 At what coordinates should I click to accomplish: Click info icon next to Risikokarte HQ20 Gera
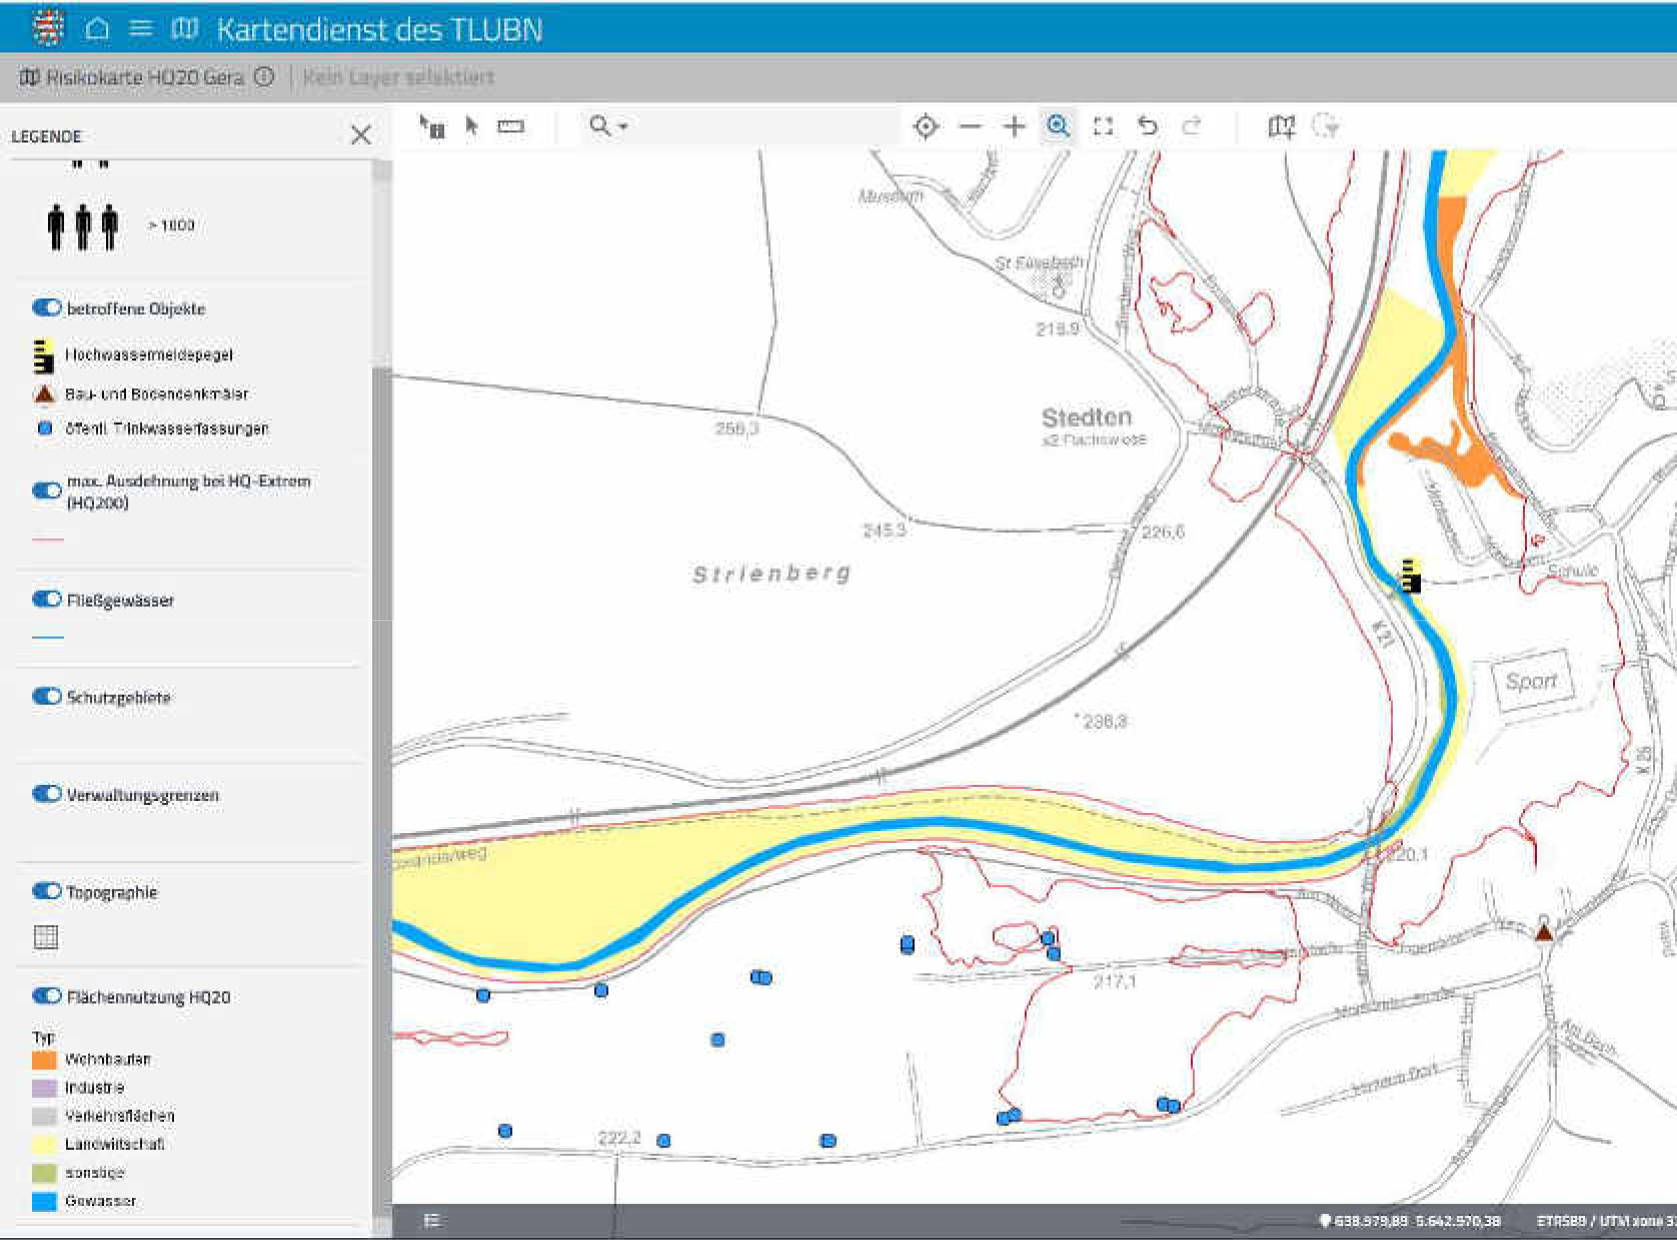(264, 77)
